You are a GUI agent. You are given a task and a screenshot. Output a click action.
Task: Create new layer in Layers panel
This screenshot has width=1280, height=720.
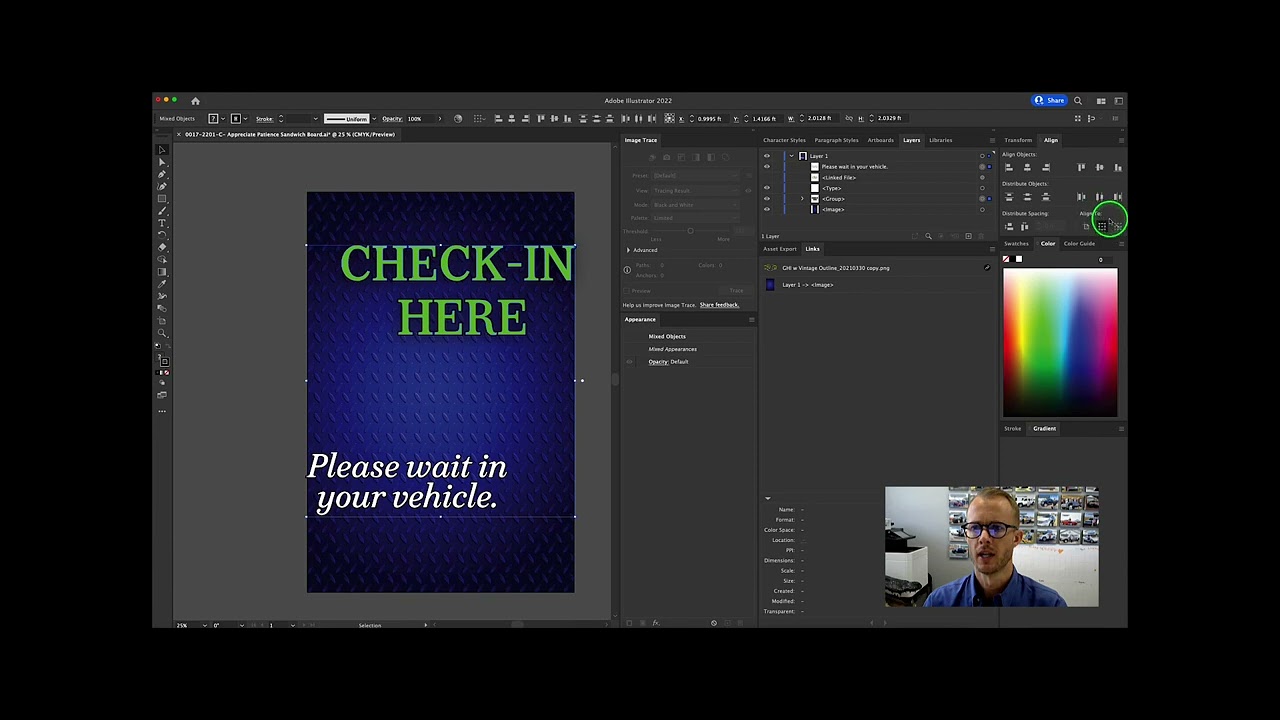[x=968, y=237]
